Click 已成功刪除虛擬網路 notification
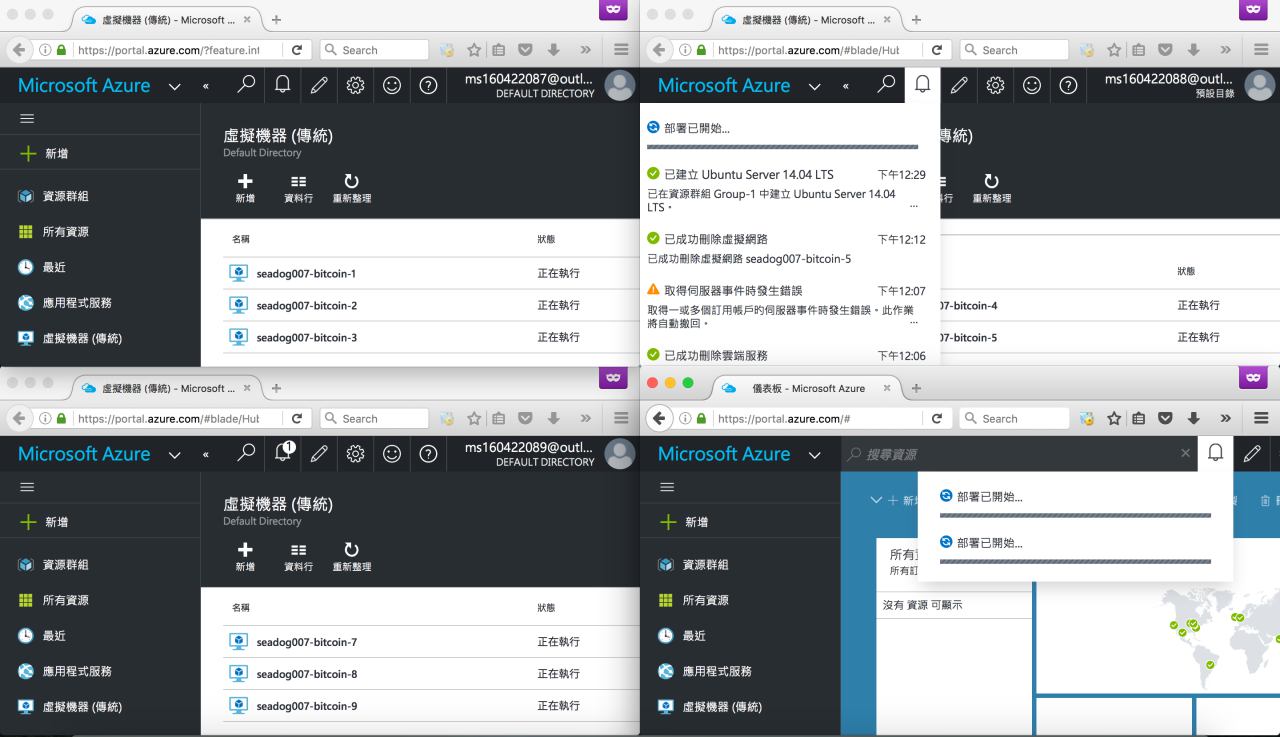The height and width of the screenshot is (737, 1280). pyautogui.click(x=786, y=249)
